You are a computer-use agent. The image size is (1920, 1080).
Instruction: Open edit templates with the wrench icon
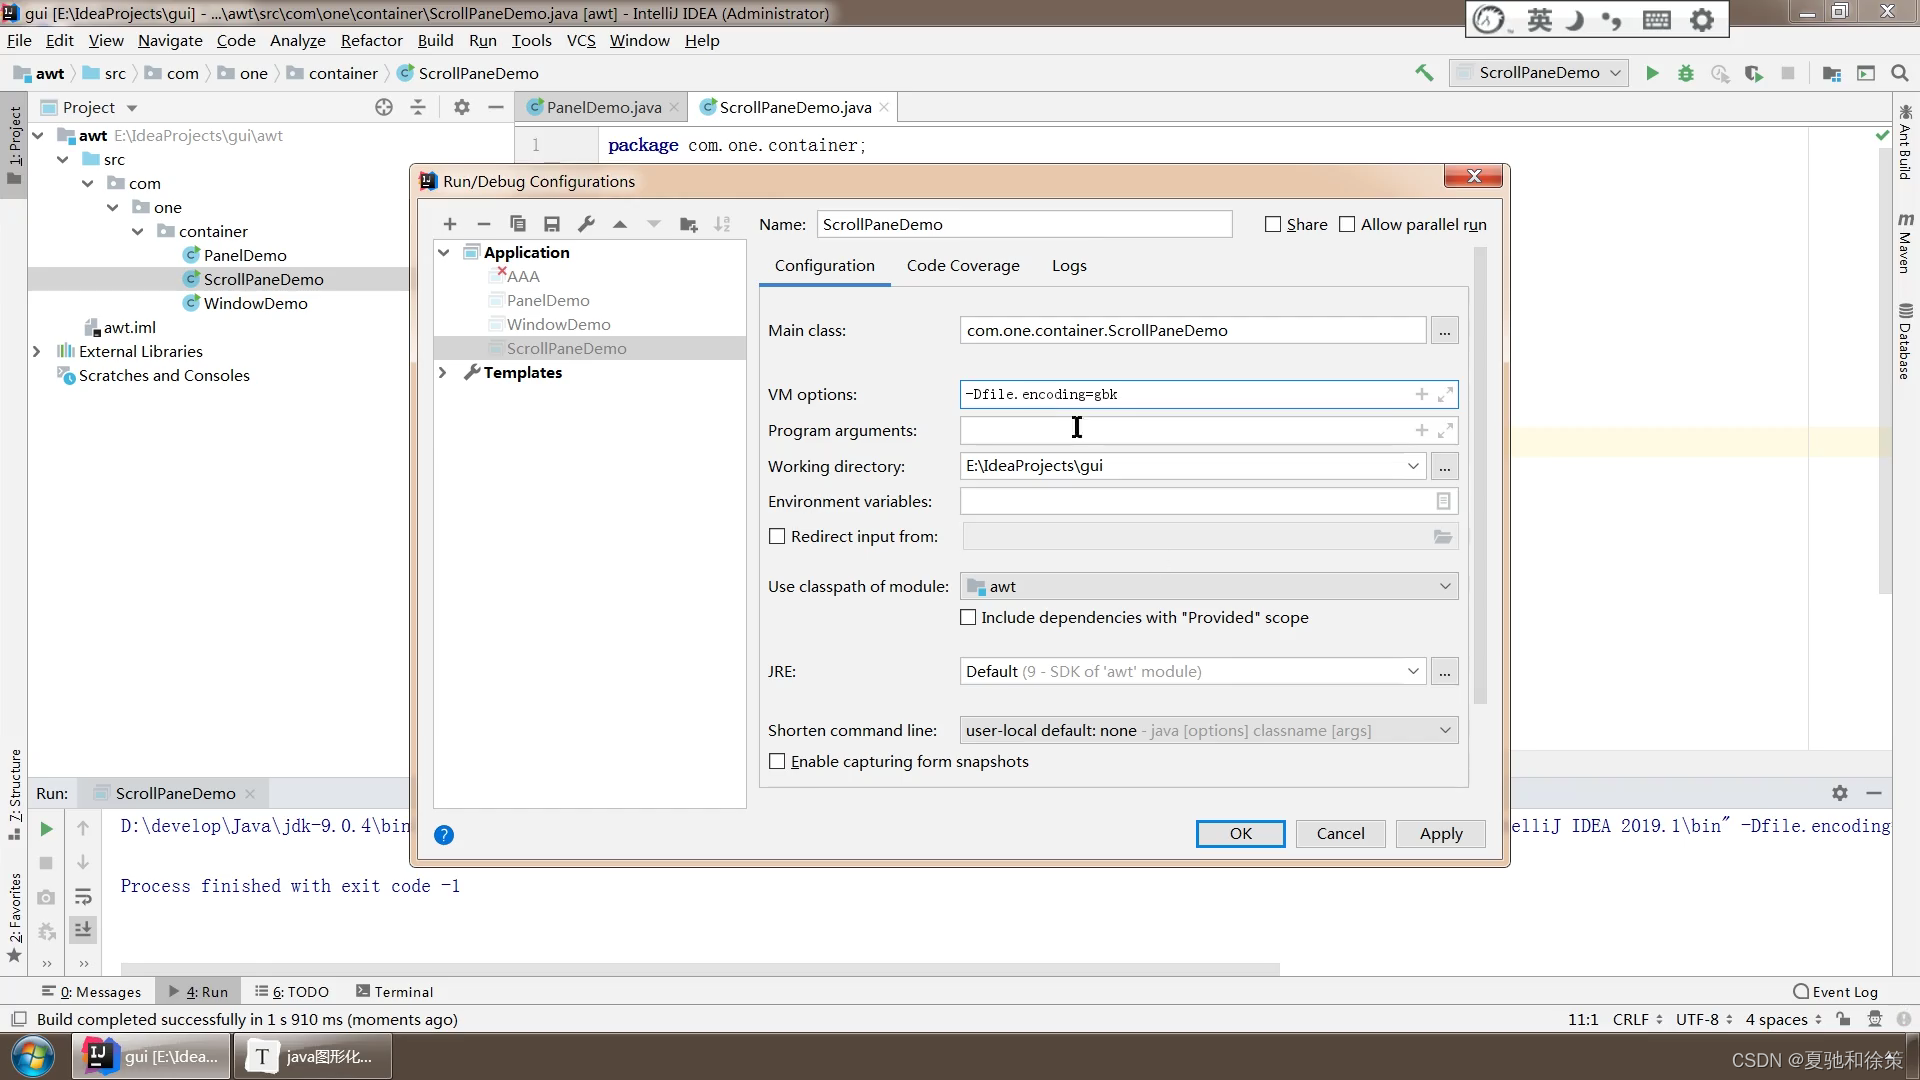coord(586,224)
